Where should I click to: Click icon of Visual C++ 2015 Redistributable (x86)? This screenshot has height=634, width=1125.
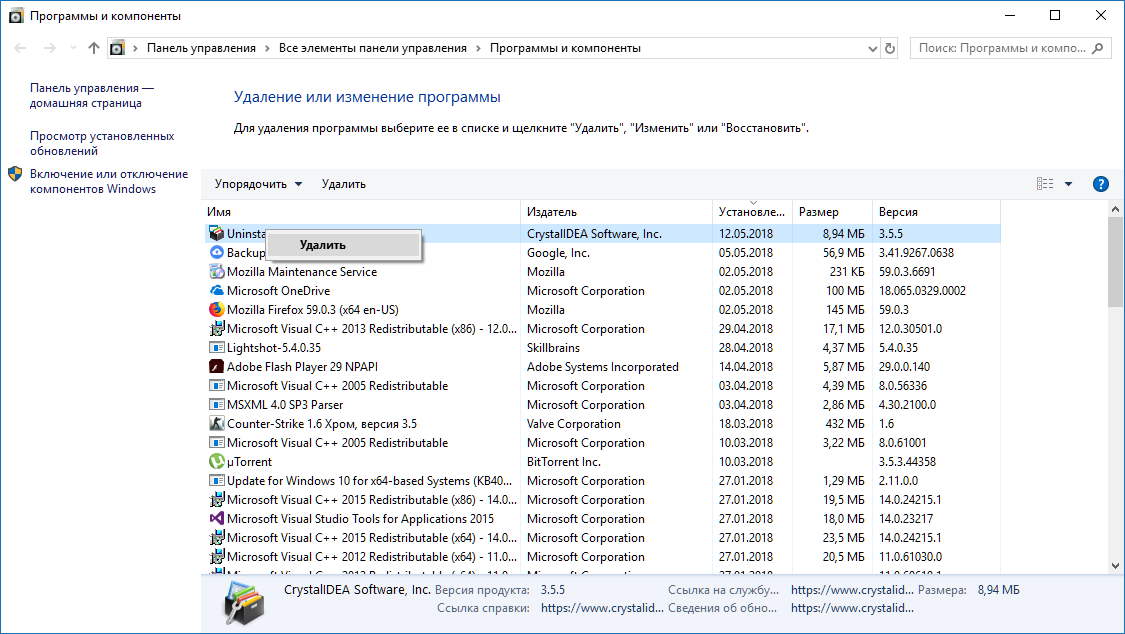(217, 499)
